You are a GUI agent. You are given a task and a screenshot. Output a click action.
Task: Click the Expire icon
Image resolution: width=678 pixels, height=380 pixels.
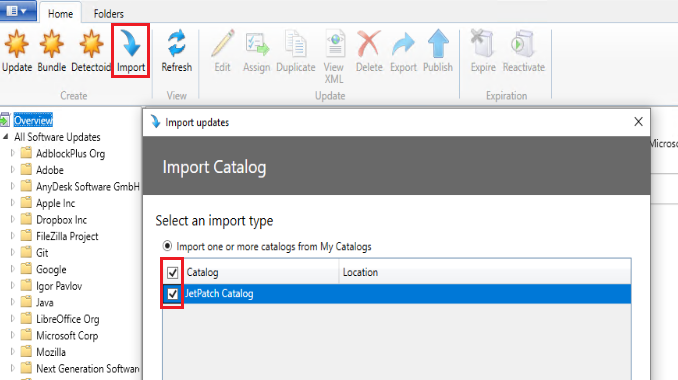(482, 43)
